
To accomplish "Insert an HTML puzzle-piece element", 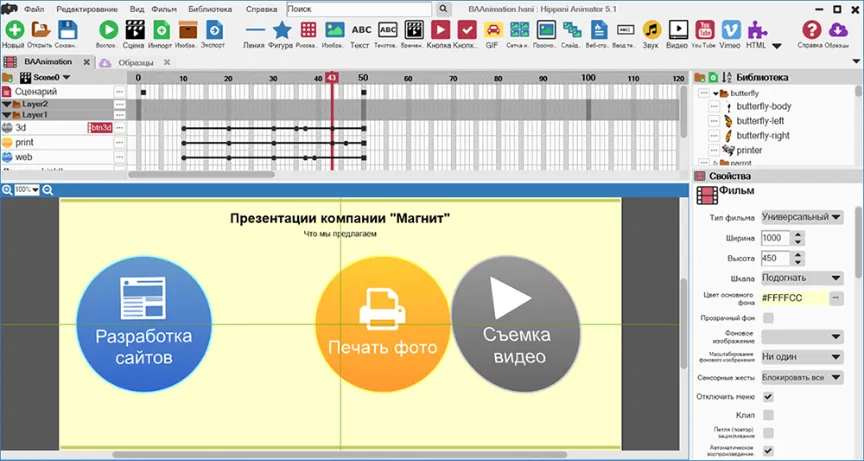I will (x=757, y=30).
